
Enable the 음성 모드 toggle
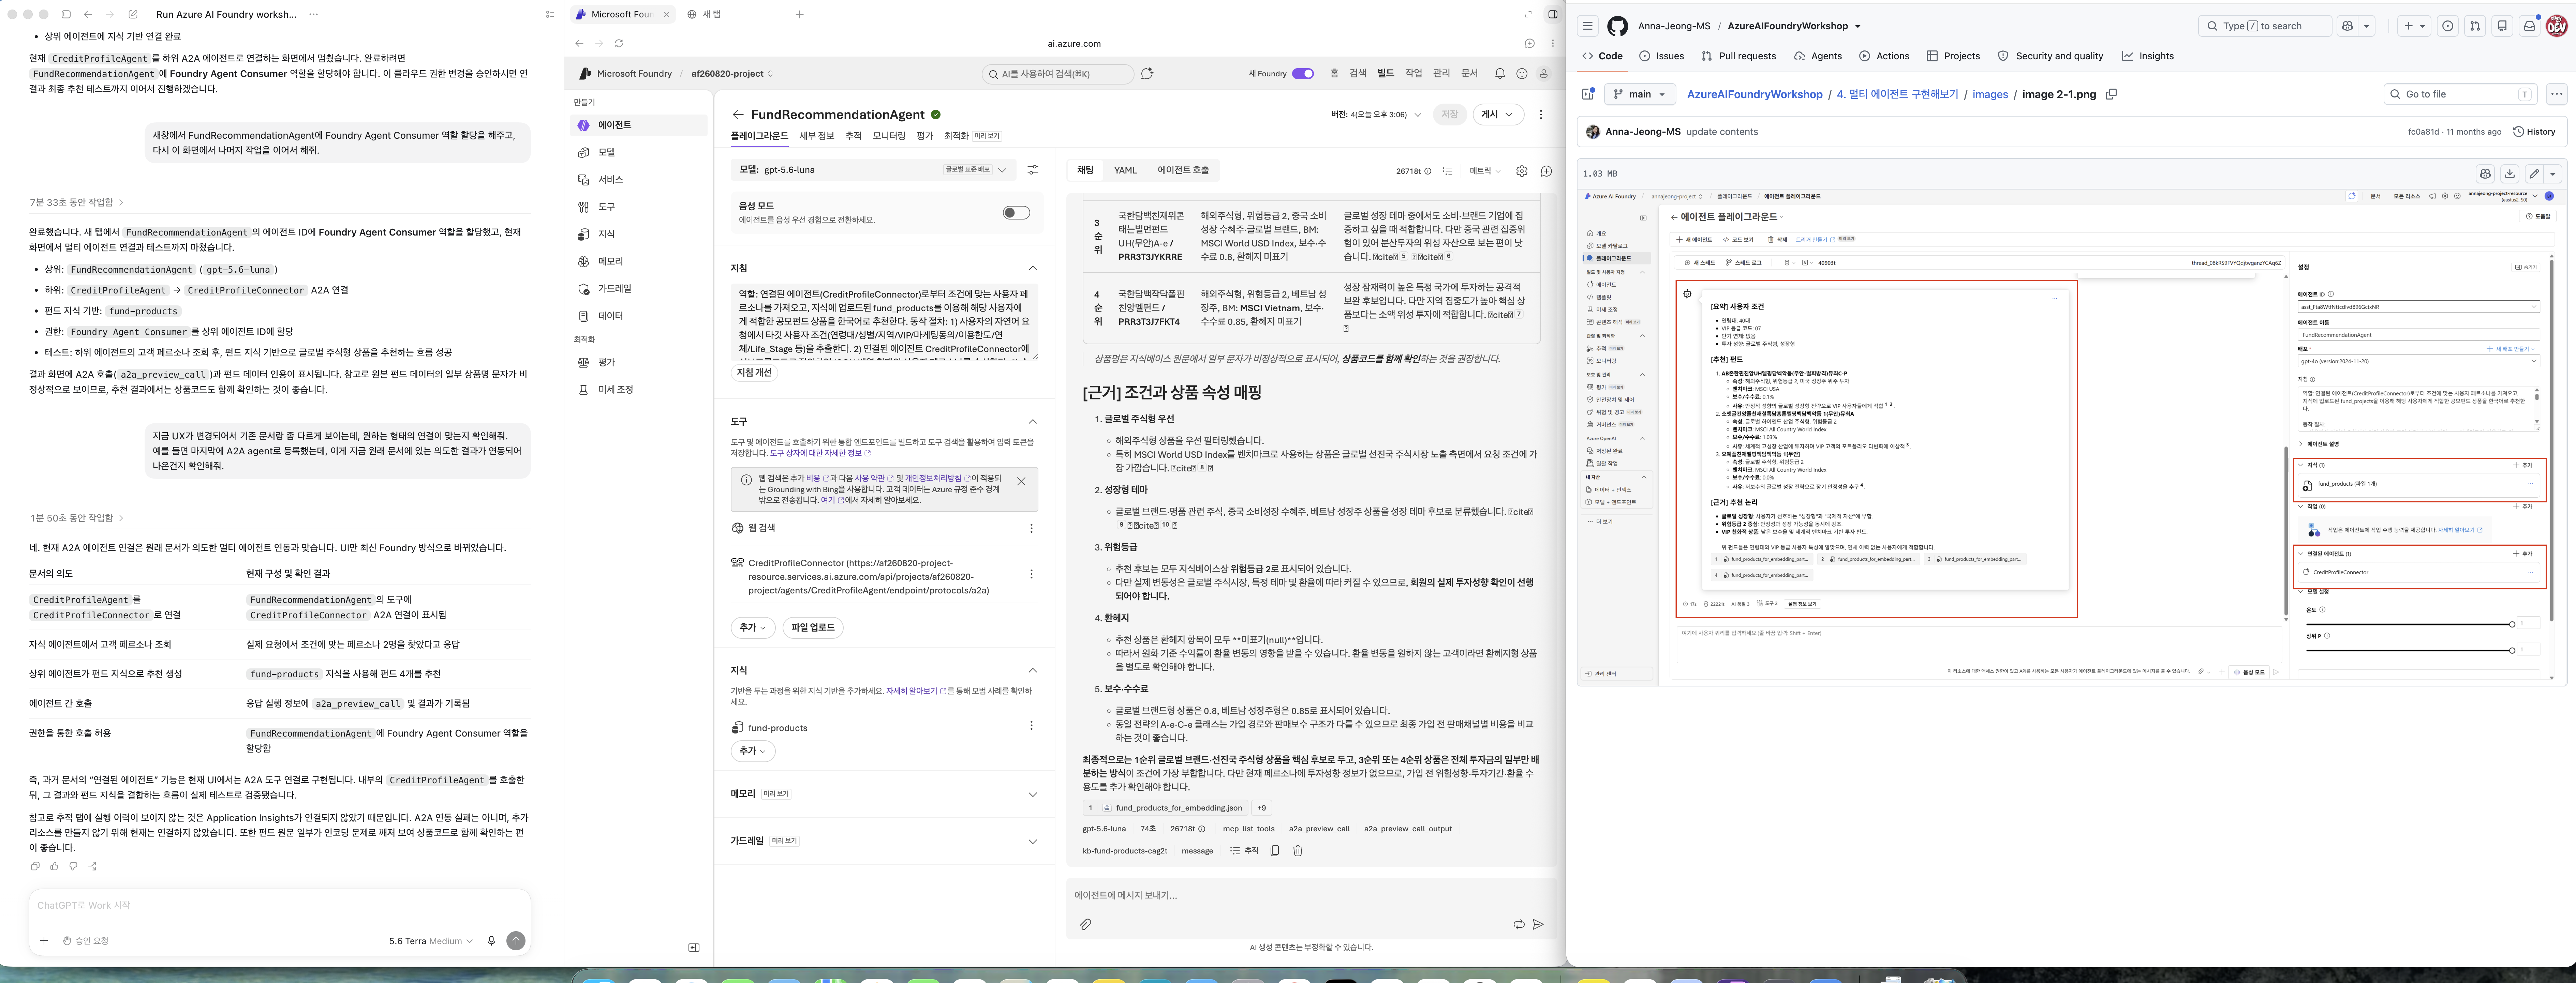point(1016,213)
